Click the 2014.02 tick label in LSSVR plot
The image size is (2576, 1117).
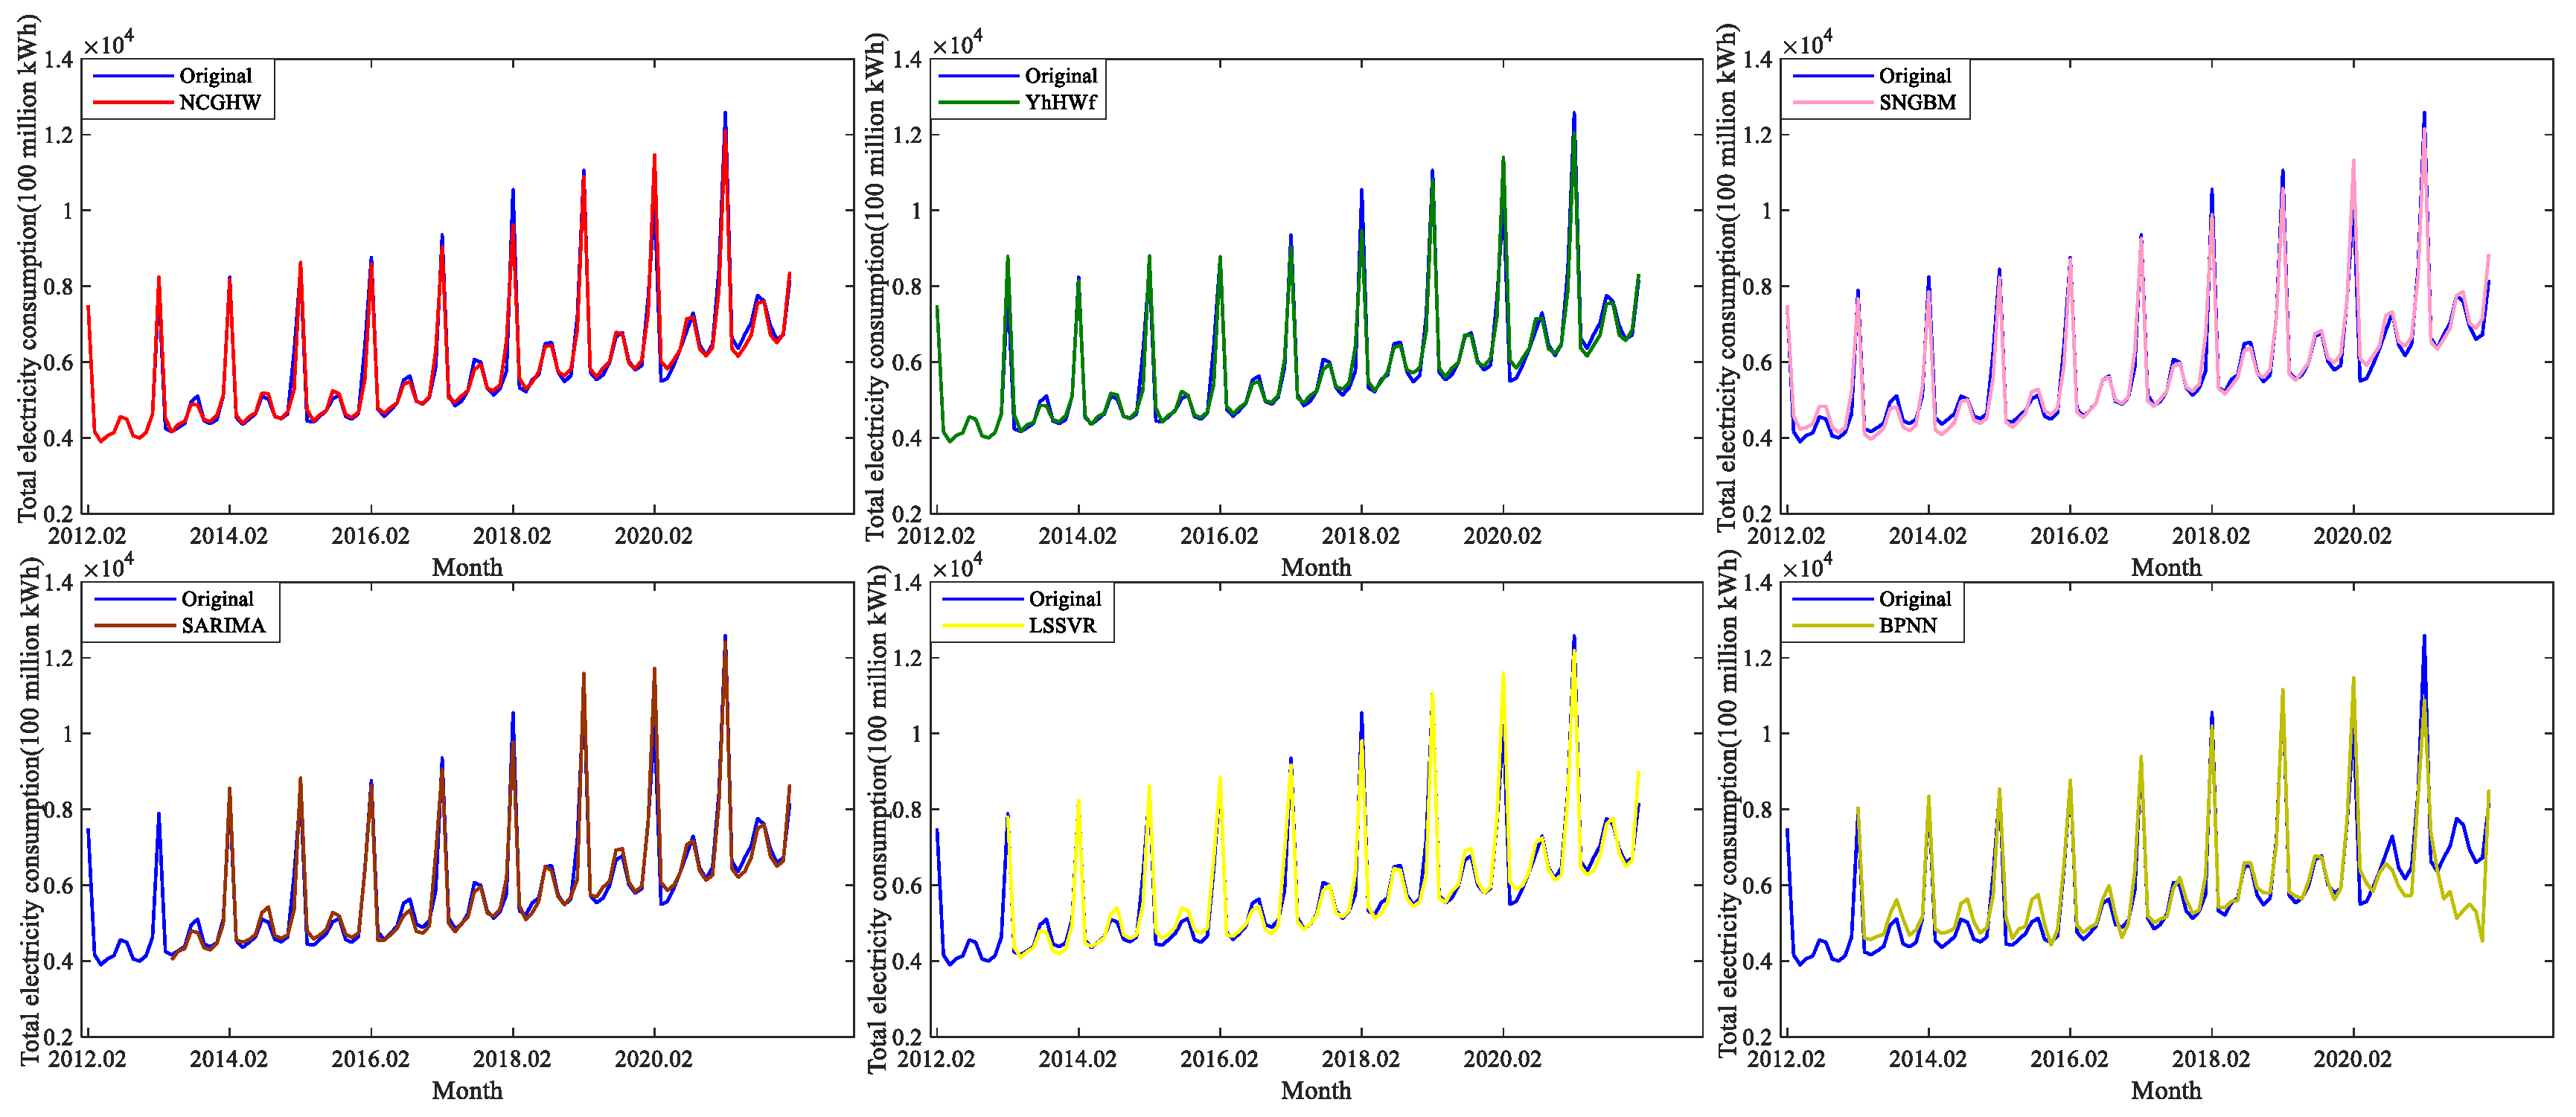pyautogui.click(x=1077, y=1059)
